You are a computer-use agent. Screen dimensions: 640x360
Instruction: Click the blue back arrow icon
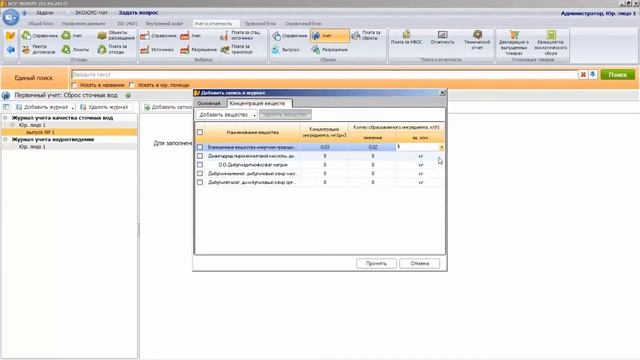coord(11,49)
